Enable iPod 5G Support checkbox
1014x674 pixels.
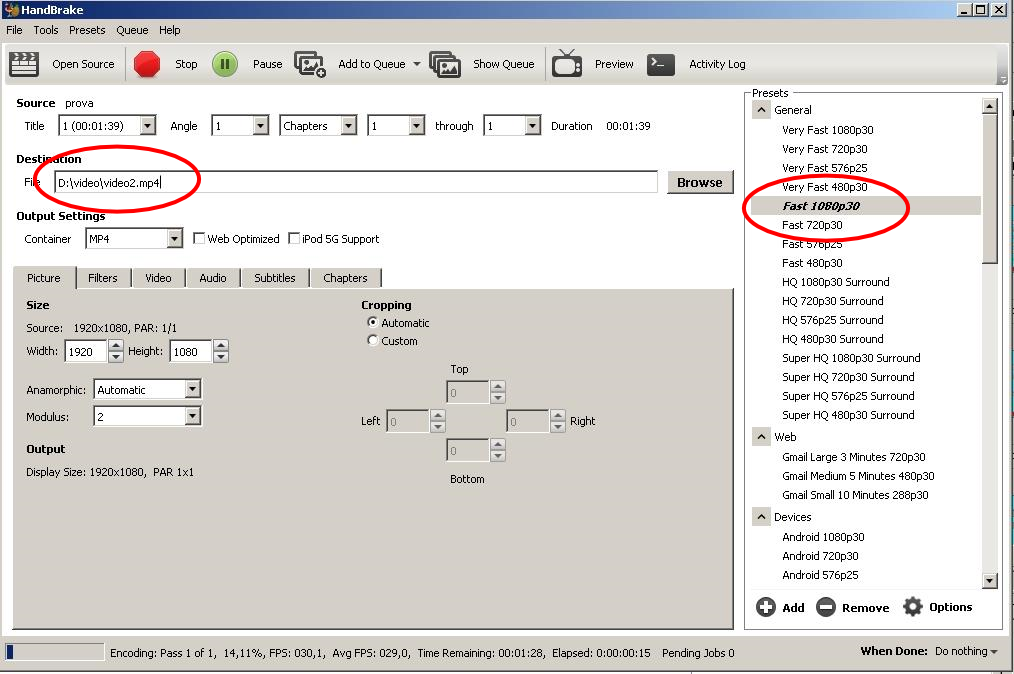(294, 239)
